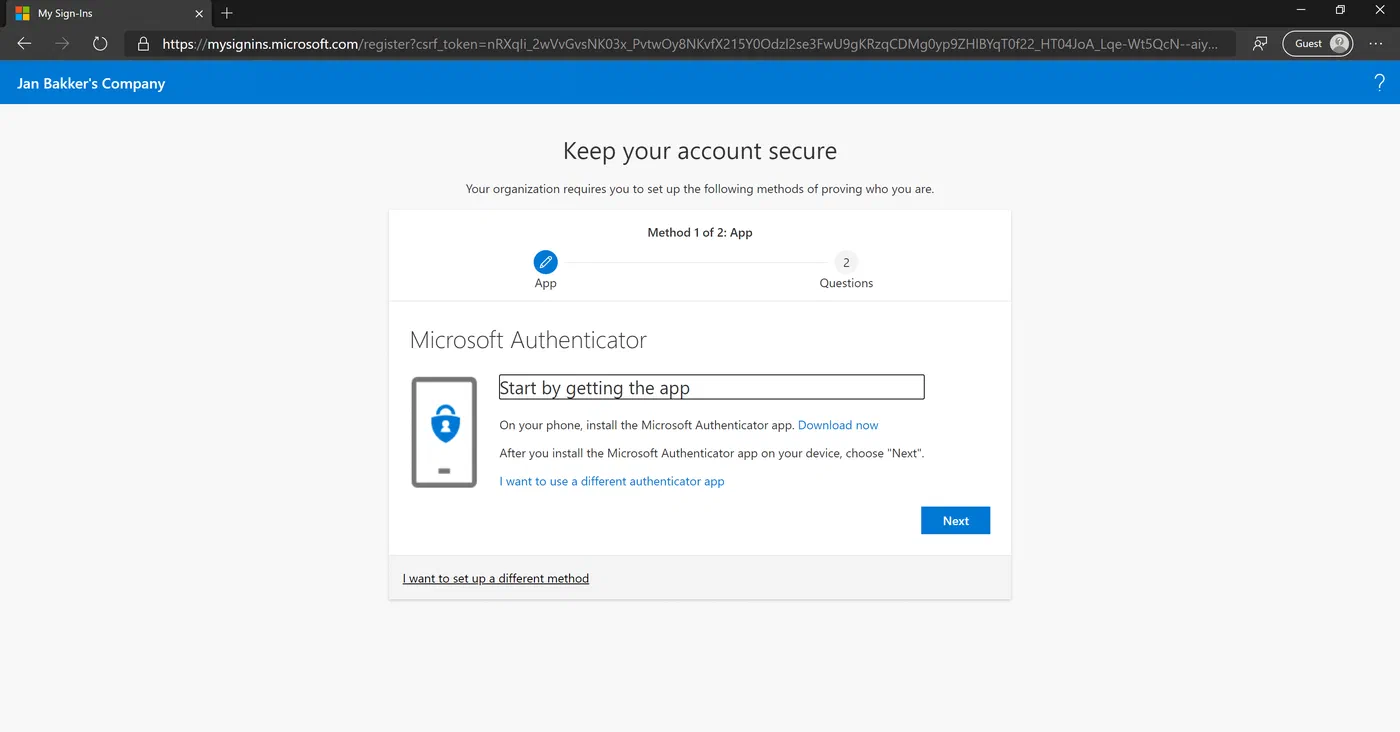Open a new browser tab

coord(227,14)
